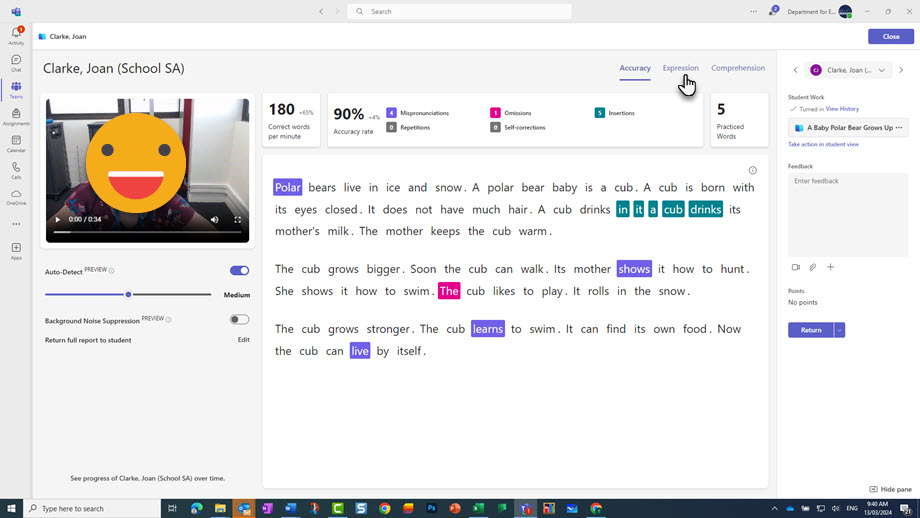Open notifications bell in title bar
Image resolution: width=920 pixels, height=518 pixels.
pos(773,11)
